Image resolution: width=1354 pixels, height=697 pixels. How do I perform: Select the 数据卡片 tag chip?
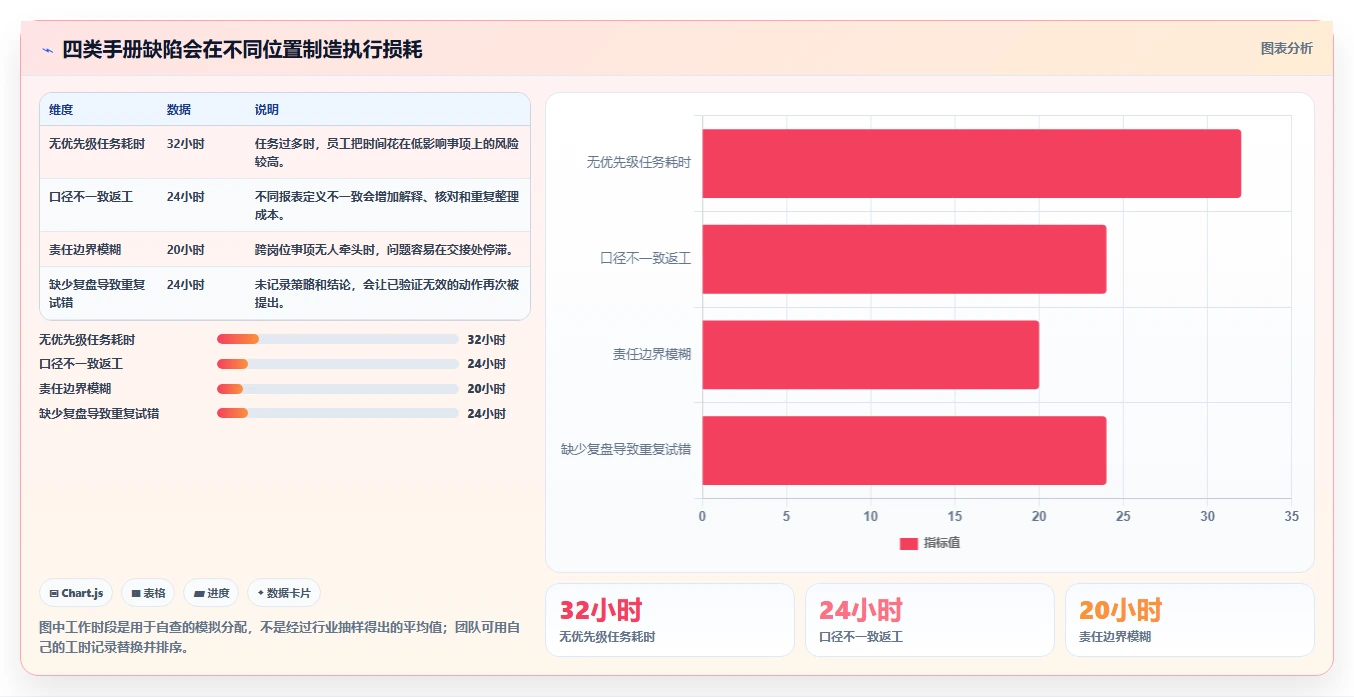coord(284,593)
